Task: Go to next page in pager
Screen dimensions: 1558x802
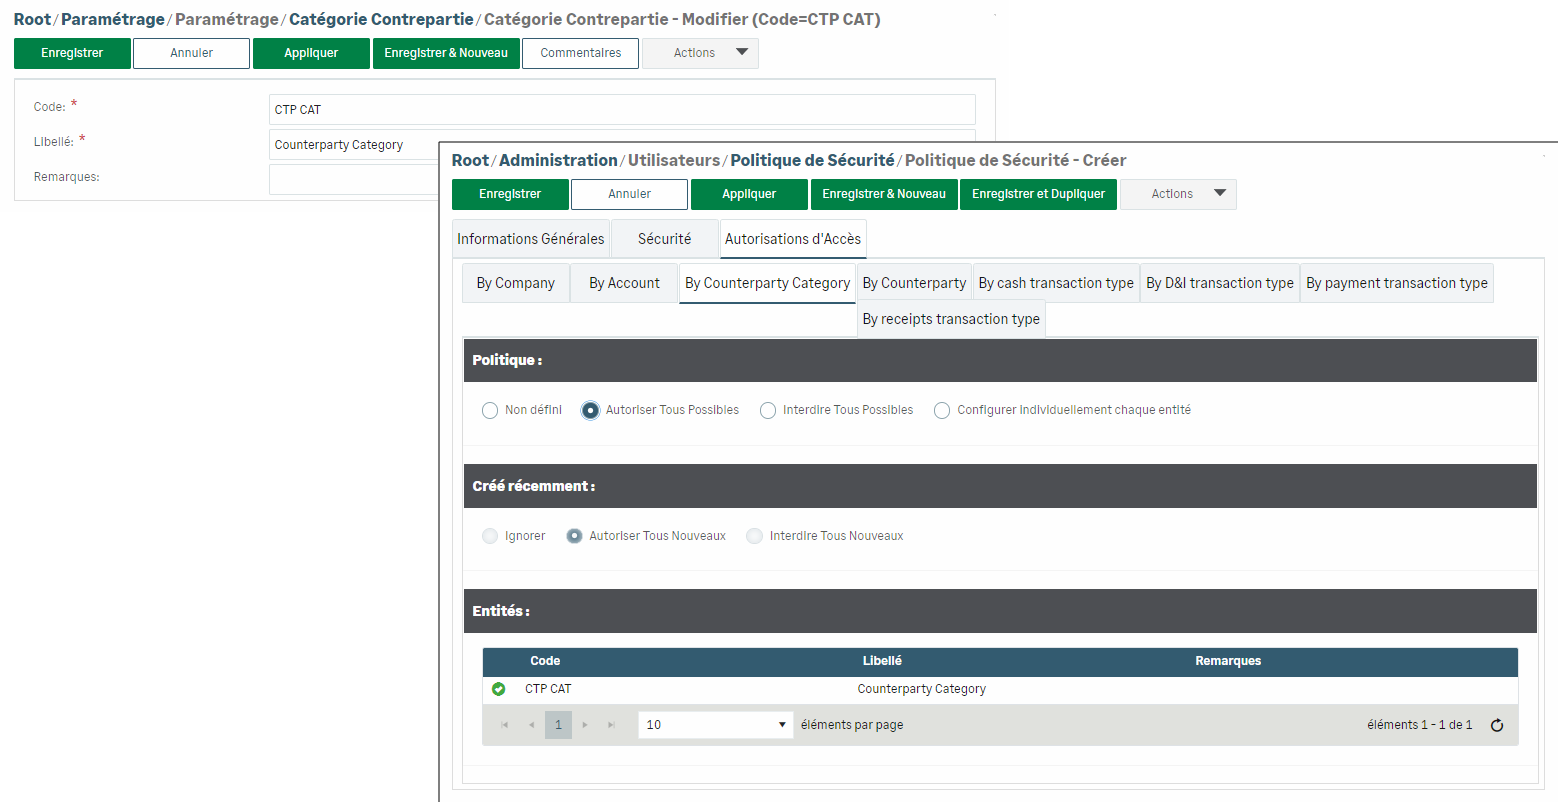Action: click(x=585, y=725)
